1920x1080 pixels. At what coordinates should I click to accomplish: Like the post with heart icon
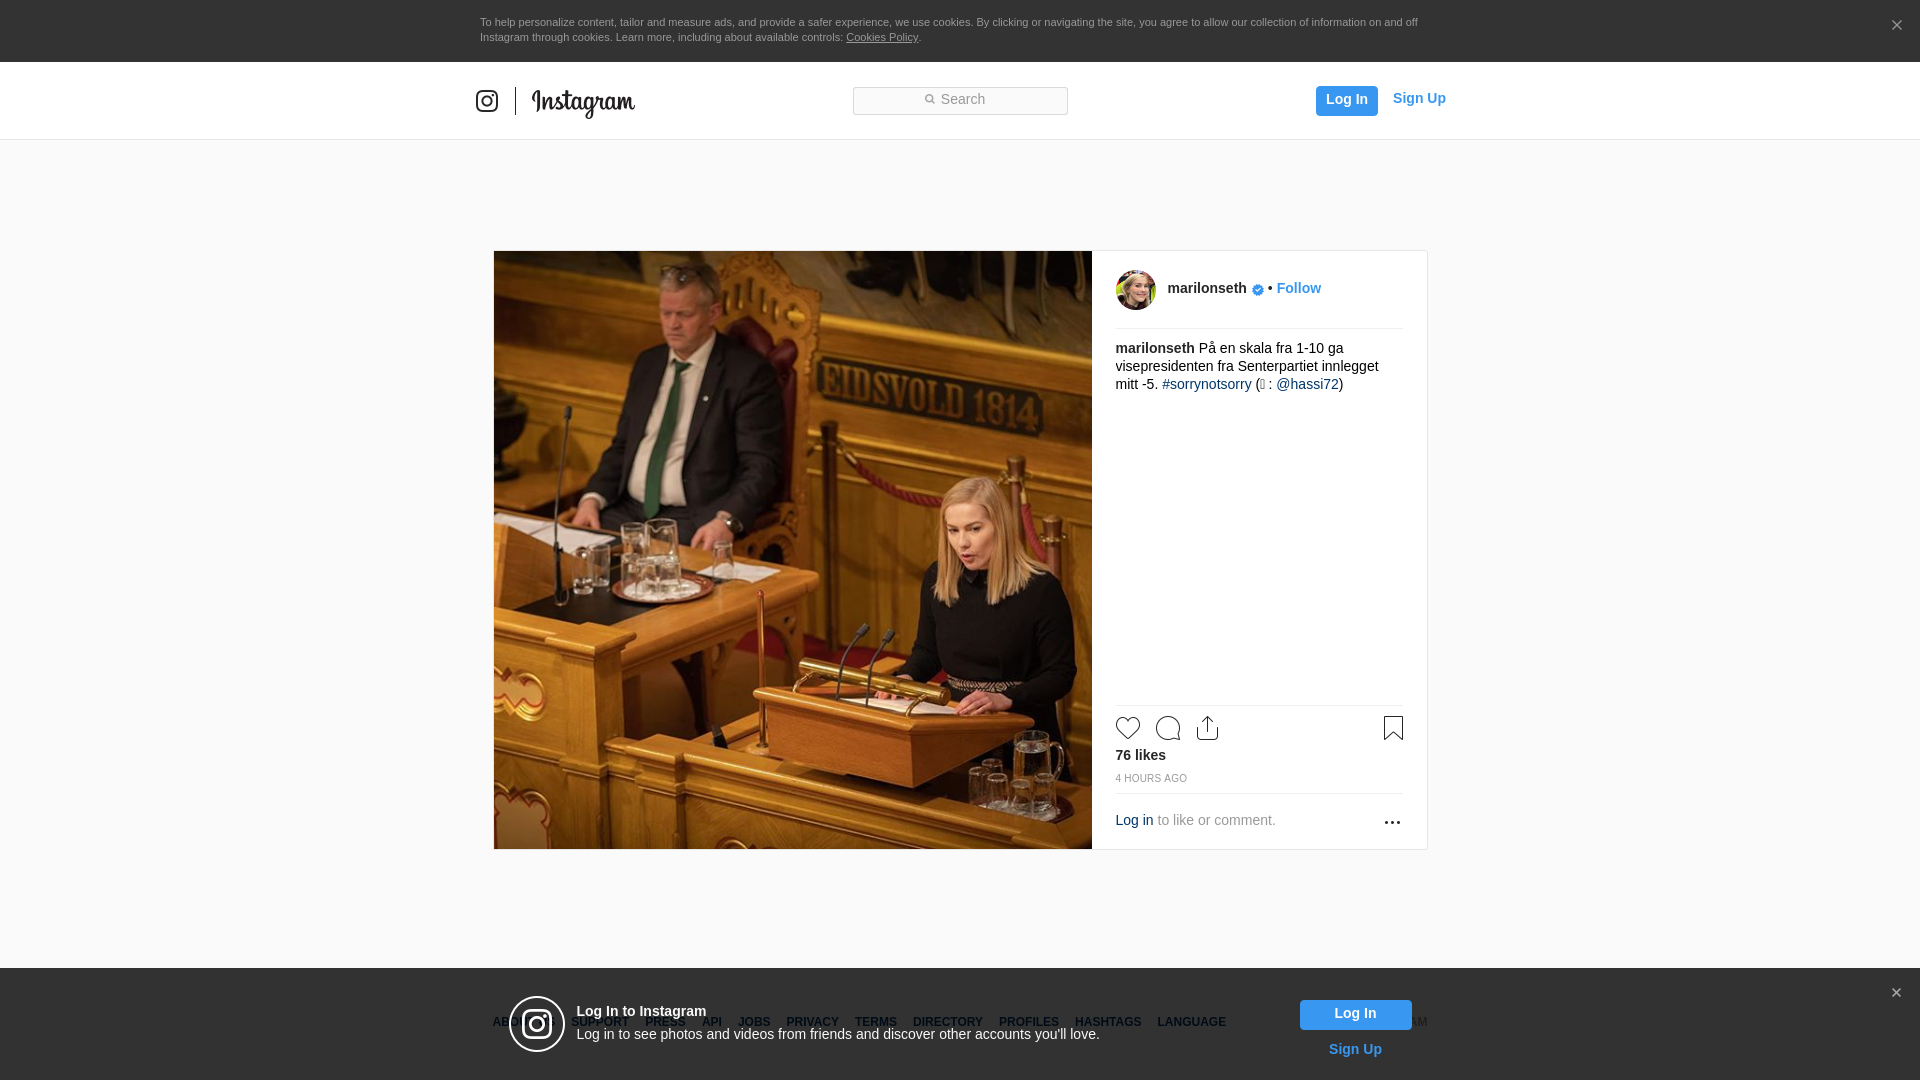tap(1127, 728)
